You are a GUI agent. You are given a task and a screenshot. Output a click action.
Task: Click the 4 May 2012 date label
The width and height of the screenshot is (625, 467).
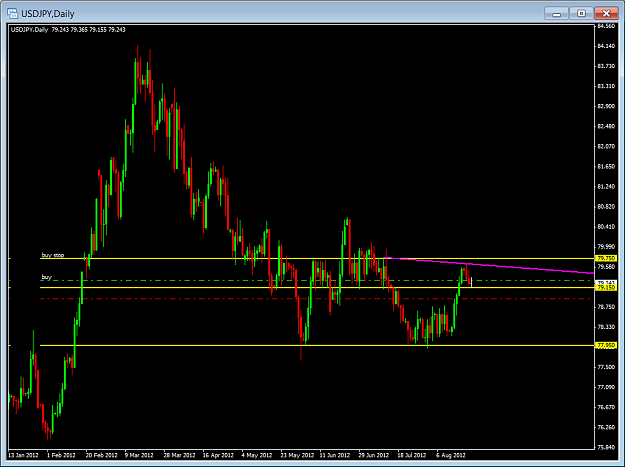pos(256,455)
